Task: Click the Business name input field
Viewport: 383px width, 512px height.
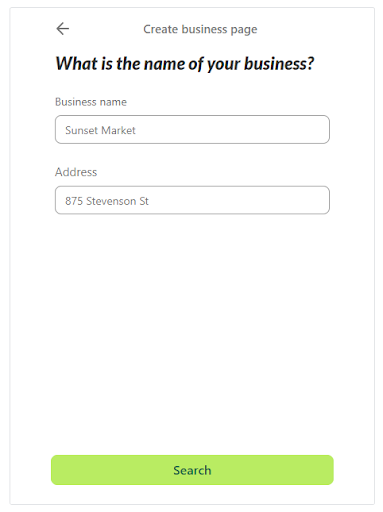Action: [192, 130]
